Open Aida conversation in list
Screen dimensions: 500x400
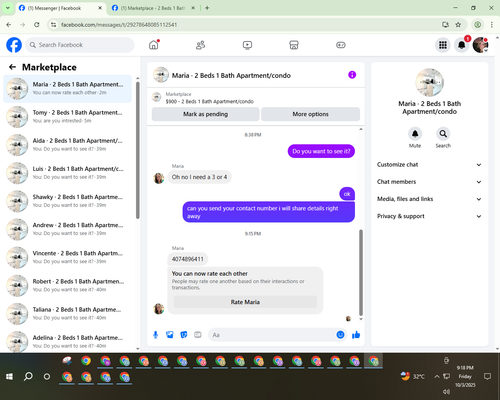tap(67, 145)
